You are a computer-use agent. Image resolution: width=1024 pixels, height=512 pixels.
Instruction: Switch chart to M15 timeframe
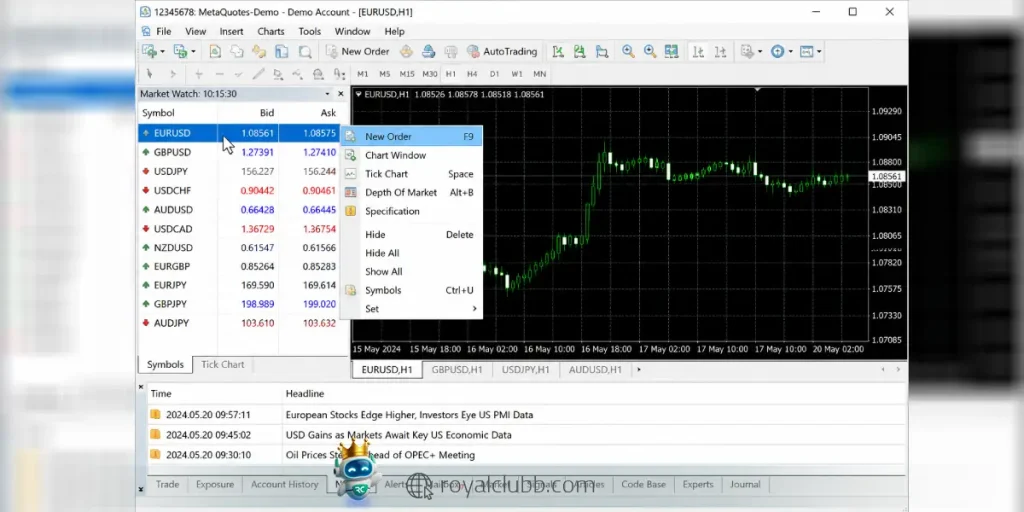click(x=407, y=74)
